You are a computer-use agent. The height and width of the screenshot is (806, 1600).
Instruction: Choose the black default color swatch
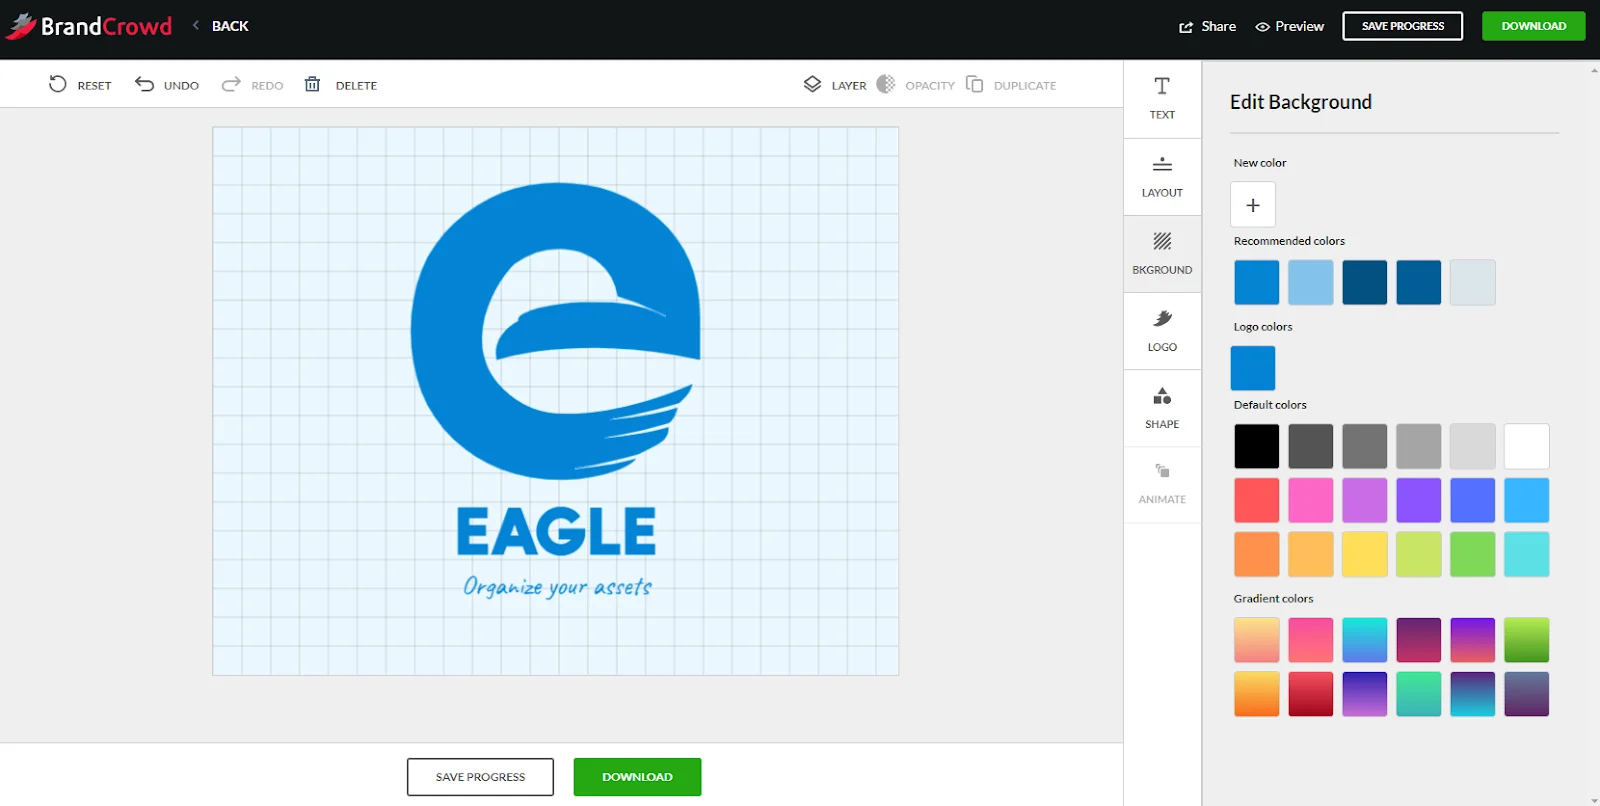pos(1256,446)
